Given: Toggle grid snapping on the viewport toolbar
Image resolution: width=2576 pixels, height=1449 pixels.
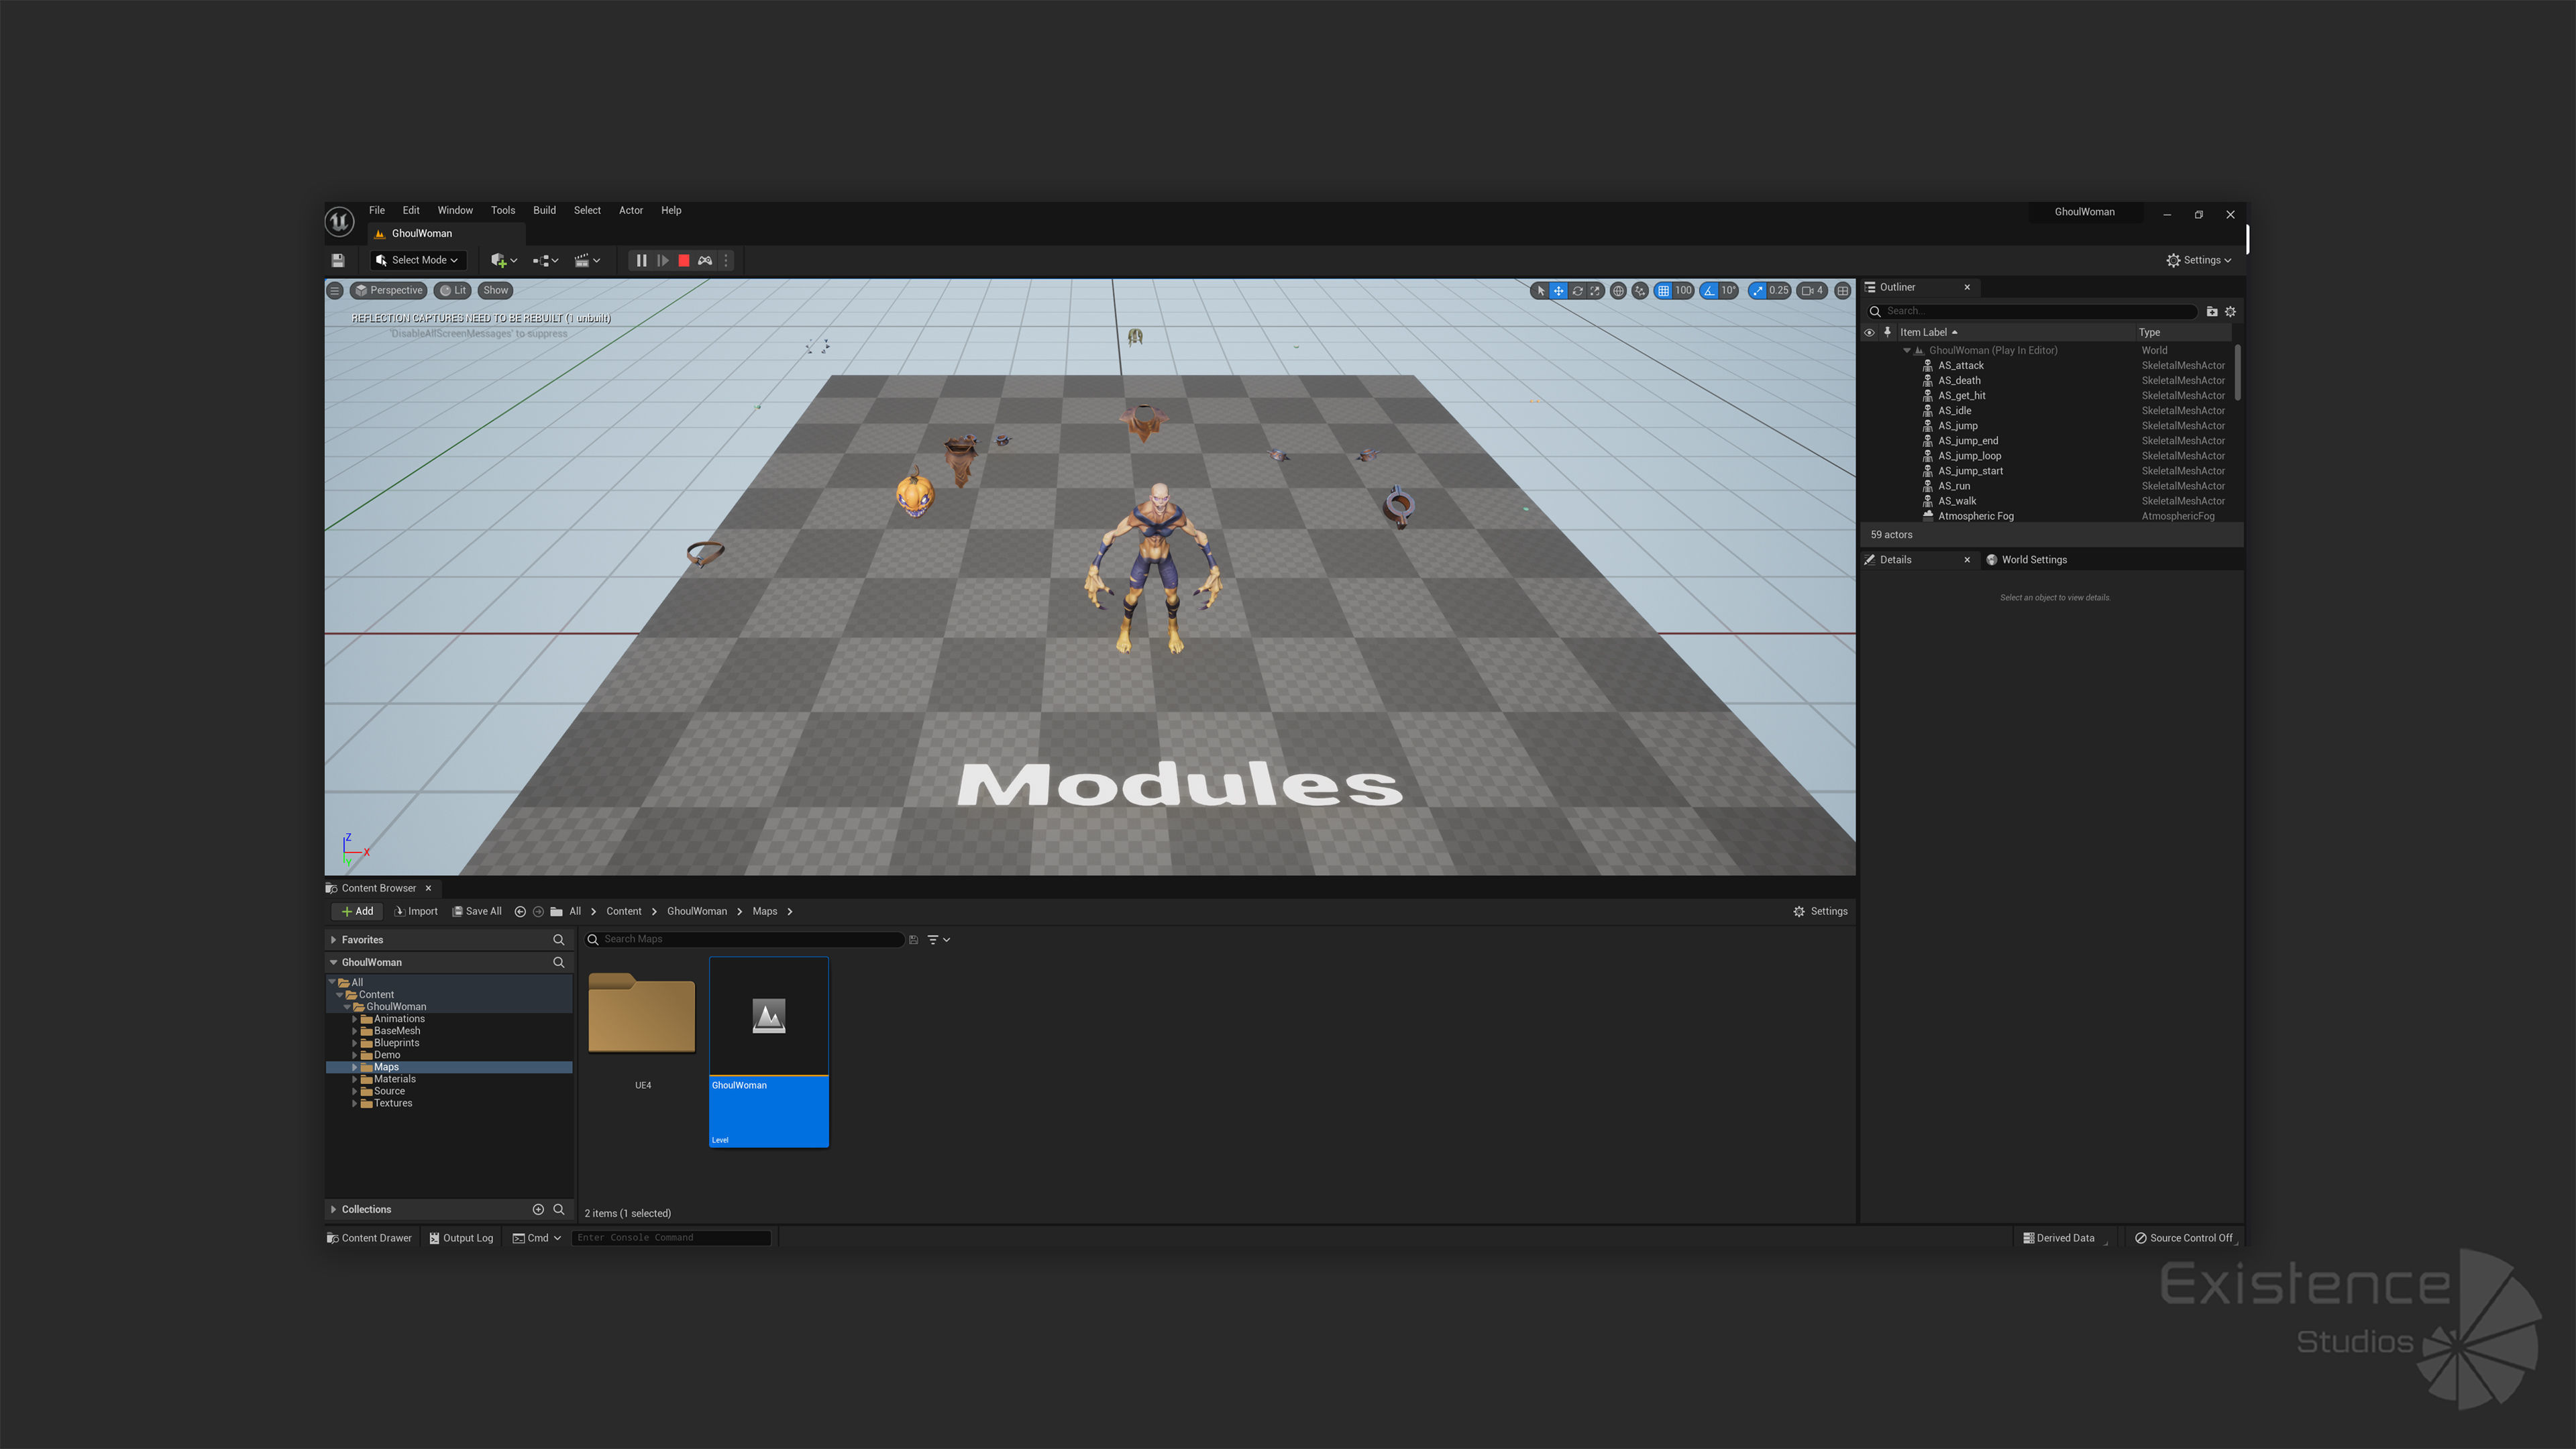Looking at the screenshot, I should coord(1663,291).
